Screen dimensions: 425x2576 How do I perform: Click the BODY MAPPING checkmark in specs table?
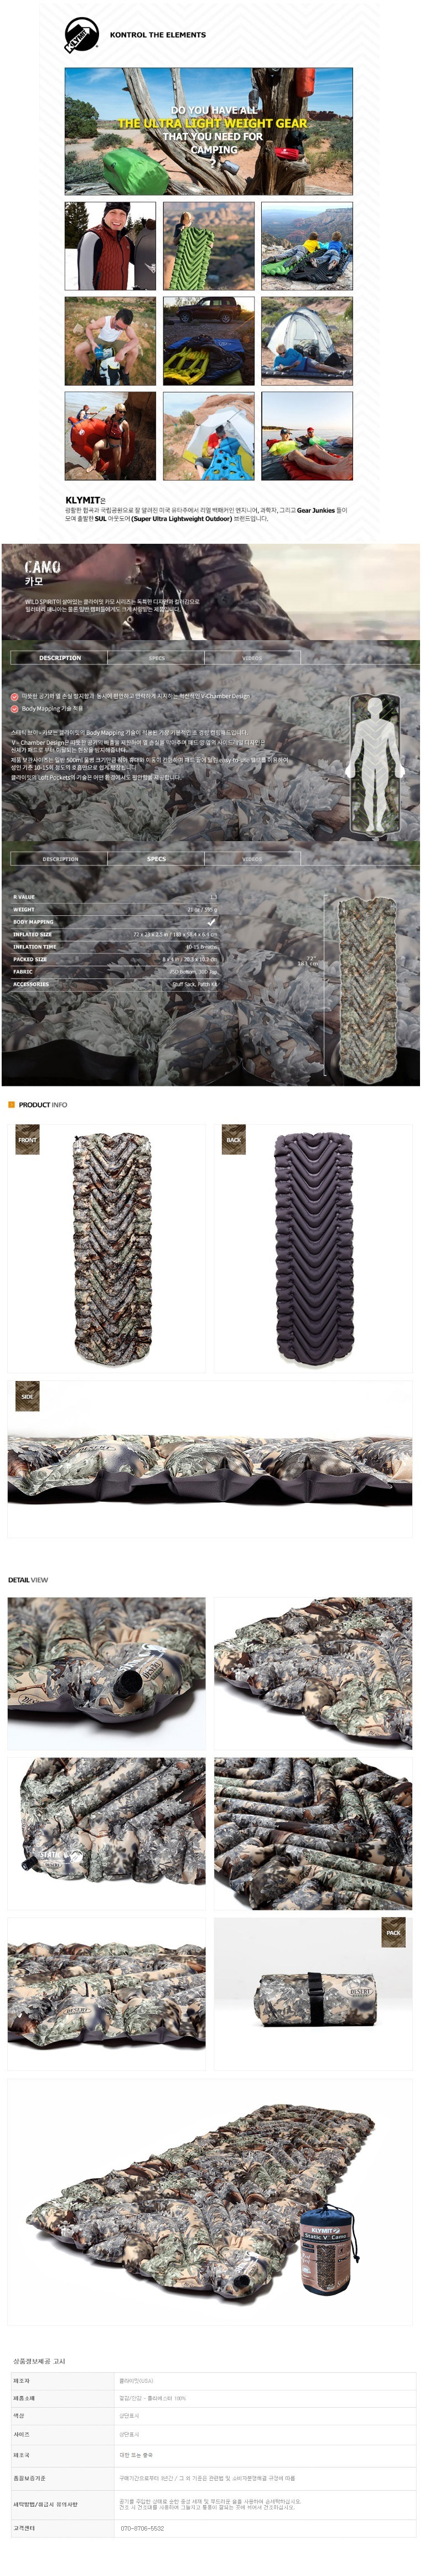click(211, 922)
